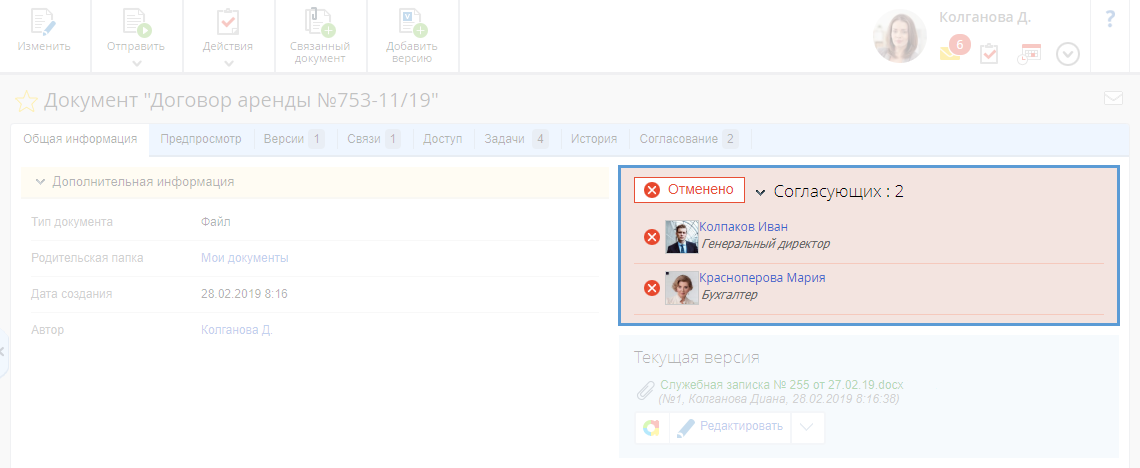Open Колпаков Иван profile link

[743, 227]
